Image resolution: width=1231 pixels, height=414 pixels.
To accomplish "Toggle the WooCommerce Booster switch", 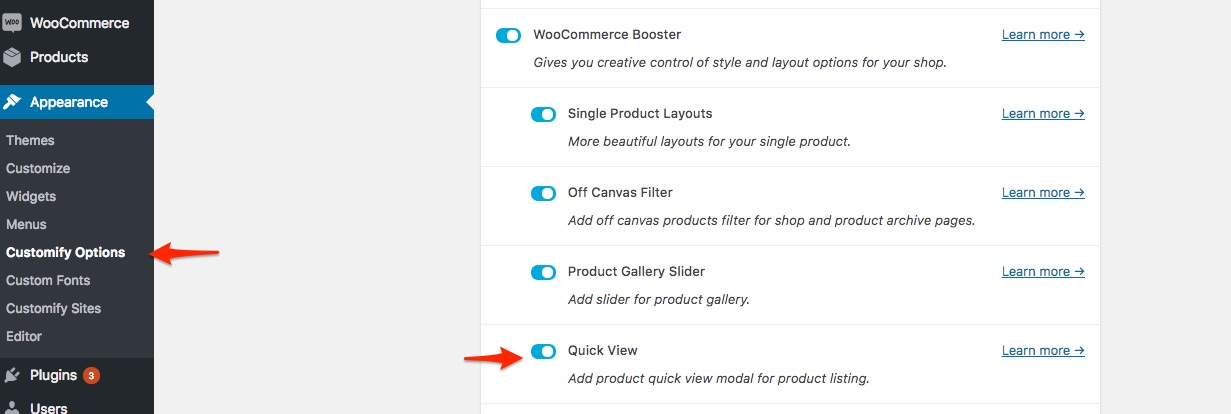I will pos(509,35).
